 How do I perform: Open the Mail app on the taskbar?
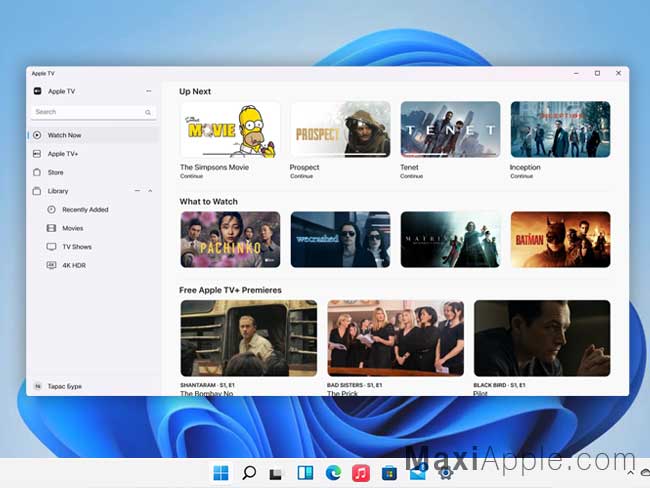418,473
